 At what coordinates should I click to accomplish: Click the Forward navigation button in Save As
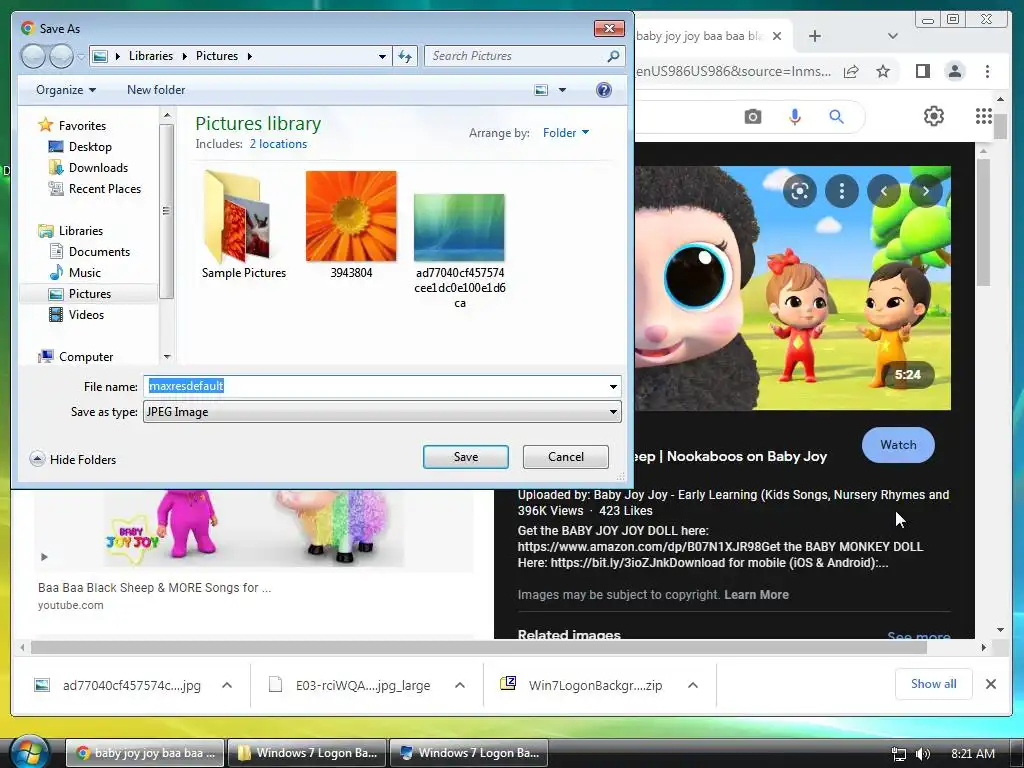tap(61, 56)
